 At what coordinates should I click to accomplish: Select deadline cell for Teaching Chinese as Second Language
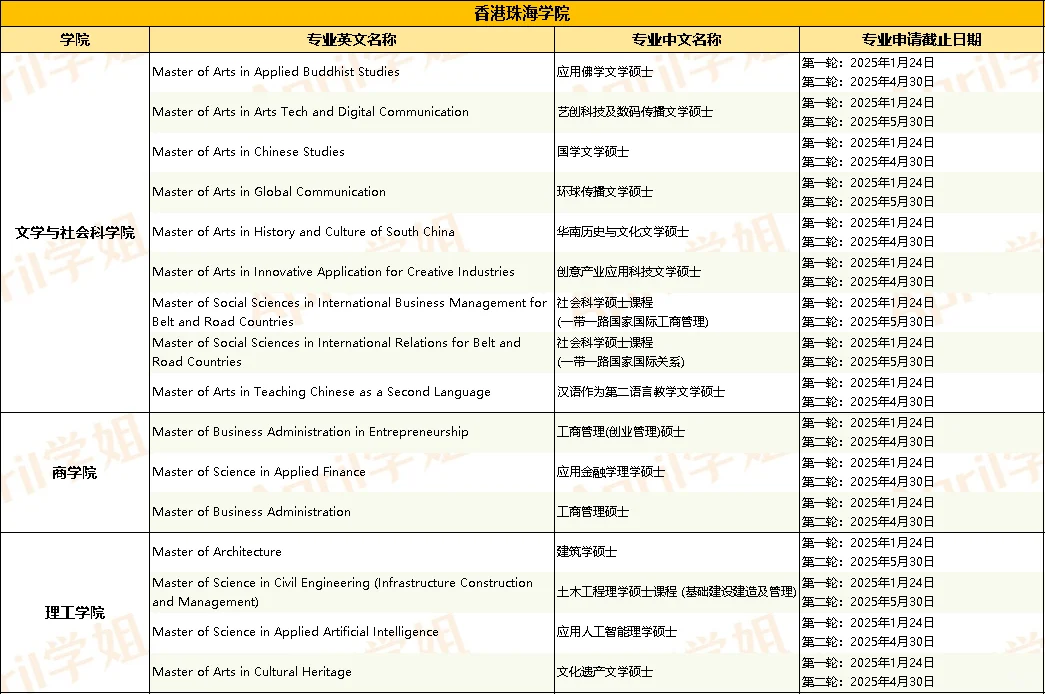(x=921, y=392)
